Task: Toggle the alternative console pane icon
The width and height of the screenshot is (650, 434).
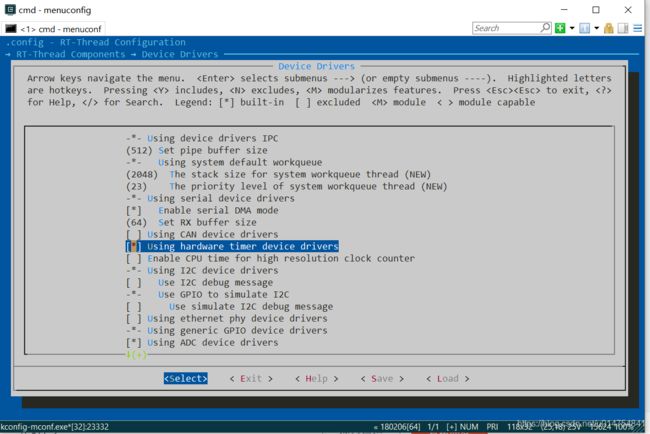Action: click(623, 28)
